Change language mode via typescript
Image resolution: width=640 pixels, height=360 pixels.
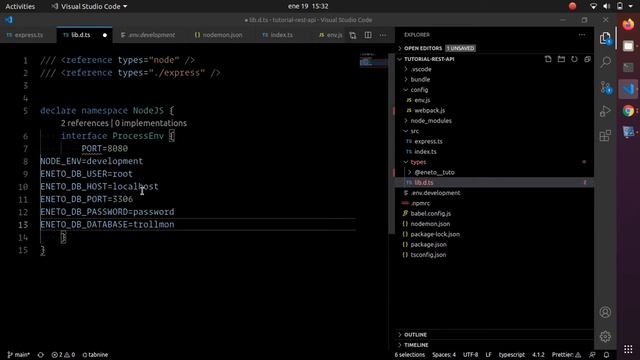click(511, 355)
